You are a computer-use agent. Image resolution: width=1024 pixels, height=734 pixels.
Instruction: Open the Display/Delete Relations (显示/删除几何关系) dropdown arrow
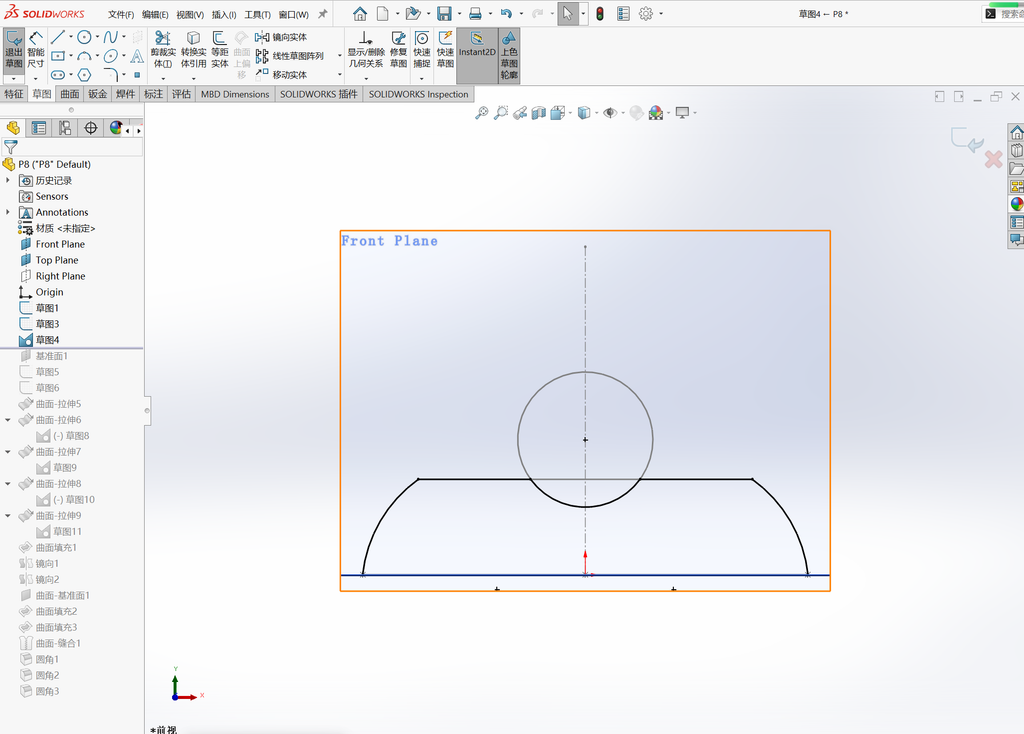(x=366, y=79)
